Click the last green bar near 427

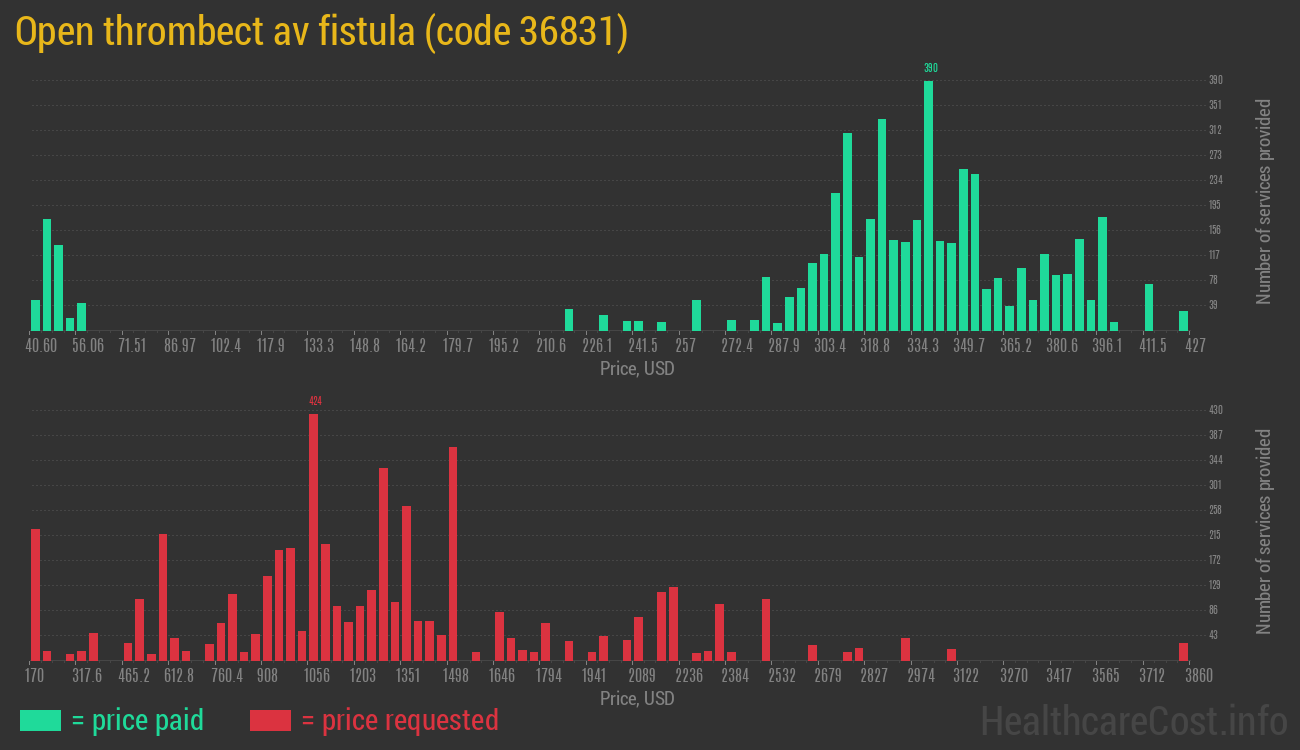tap(1183, 320)
